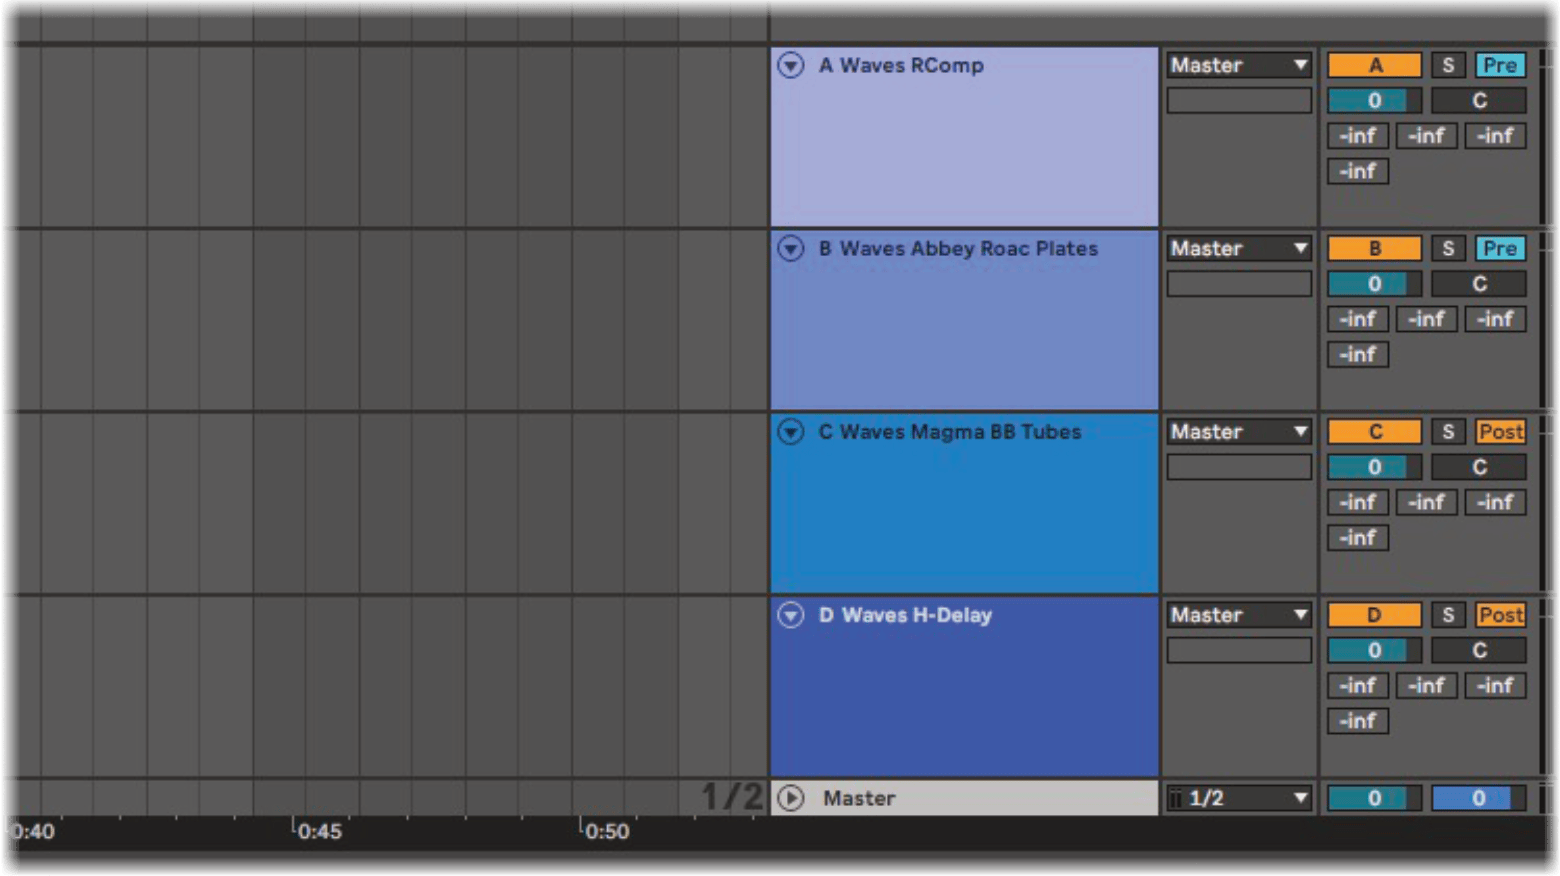The height and width of the screenshot is (876, 1560).
Task: Collapse the C Waves Magma BB Tubes track
Action: pos(791,431)
